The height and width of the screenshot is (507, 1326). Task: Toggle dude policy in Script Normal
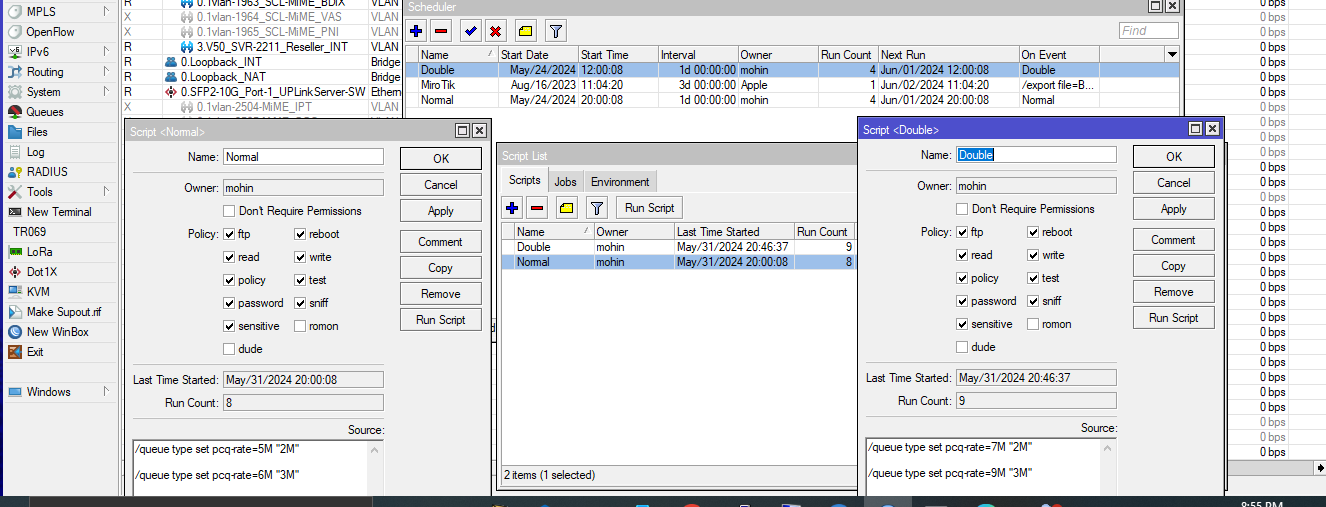[x=230, y=349]
